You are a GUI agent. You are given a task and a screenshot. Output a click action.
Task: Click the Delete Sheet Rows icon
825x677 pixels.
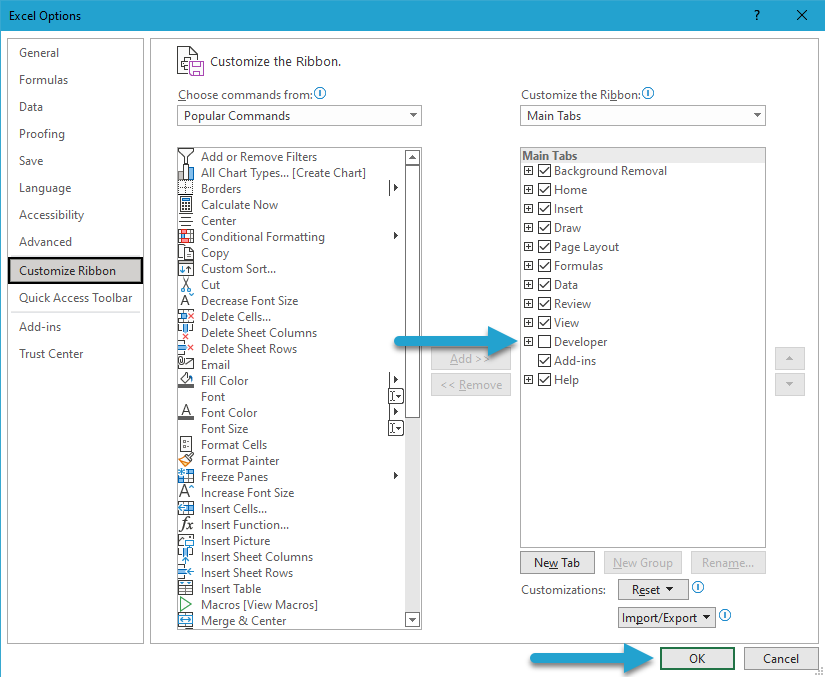[x=186, y=349]
